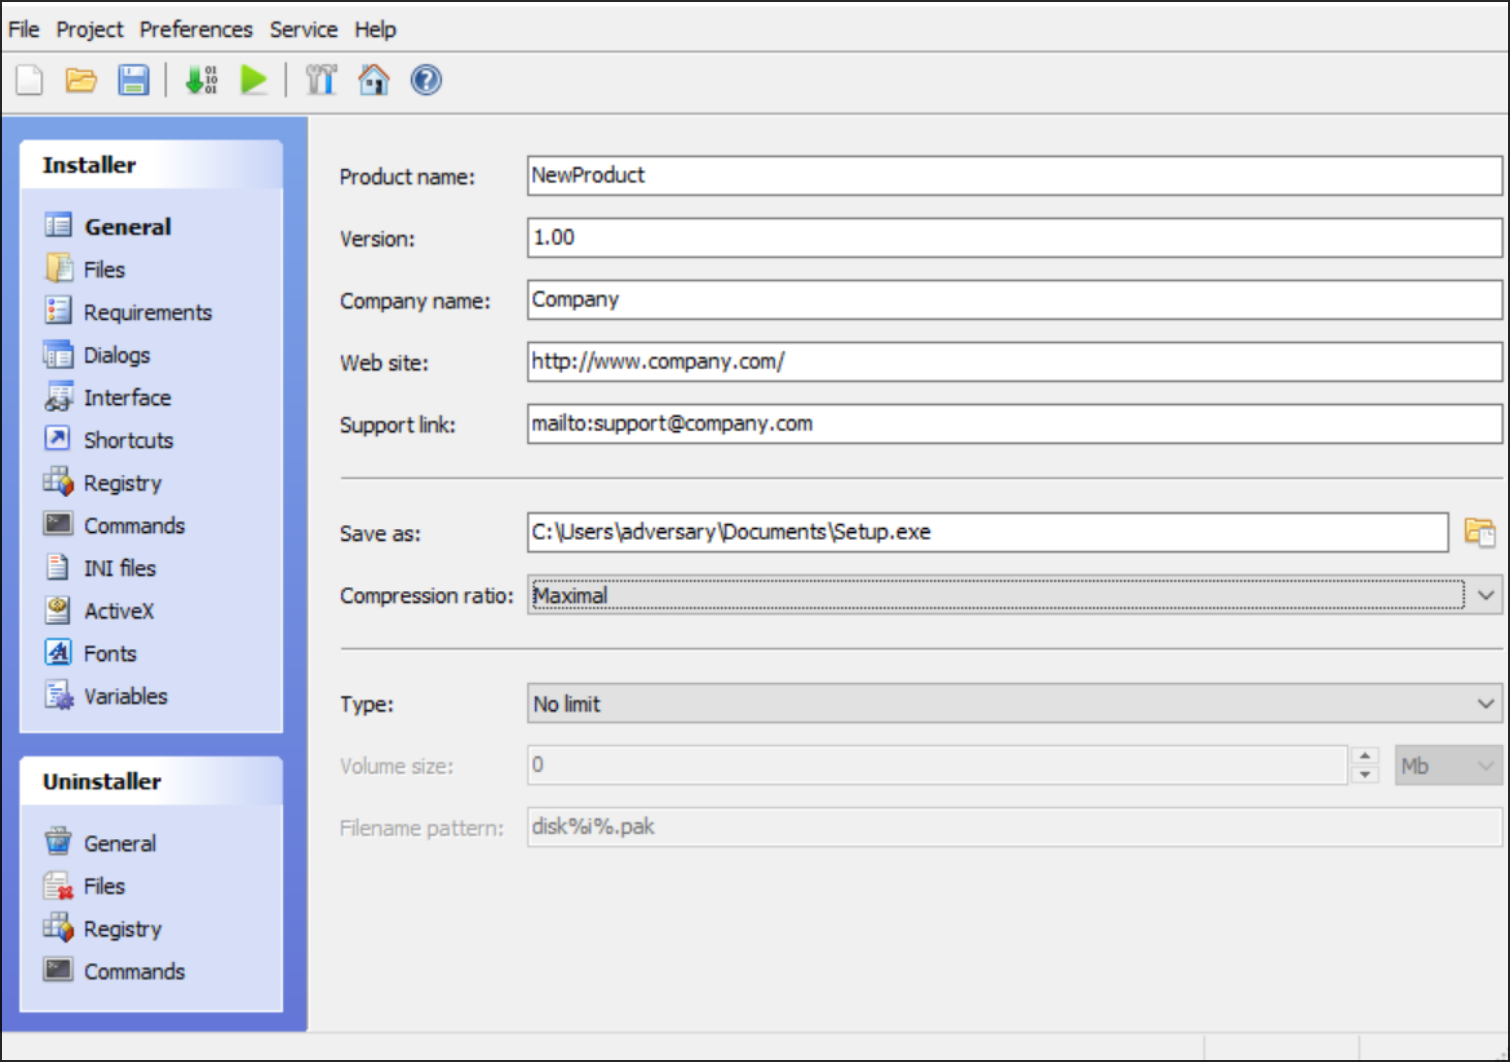This screenshot has width=1510, height=1062.
Task: Open the Preferences menu
Action: (196, 30)
